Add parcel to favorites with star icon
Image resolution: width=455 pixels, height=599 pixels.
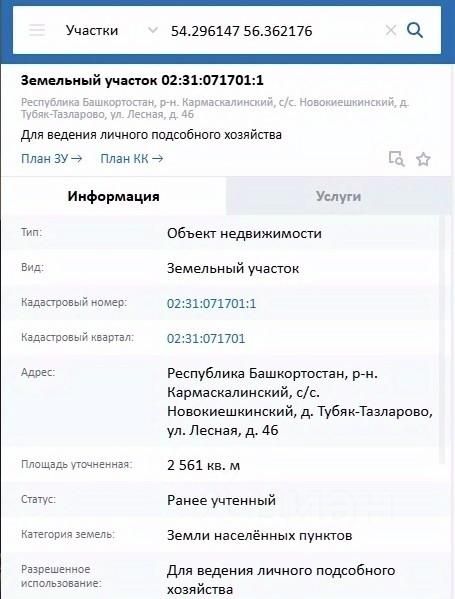pos(423,159)
